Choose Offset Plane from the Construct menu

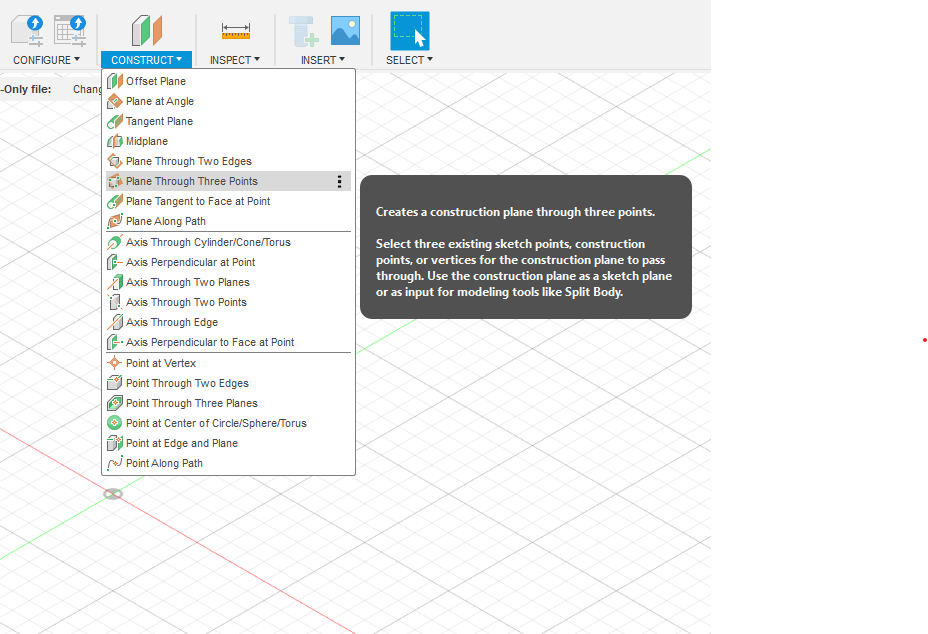[155, 81]
